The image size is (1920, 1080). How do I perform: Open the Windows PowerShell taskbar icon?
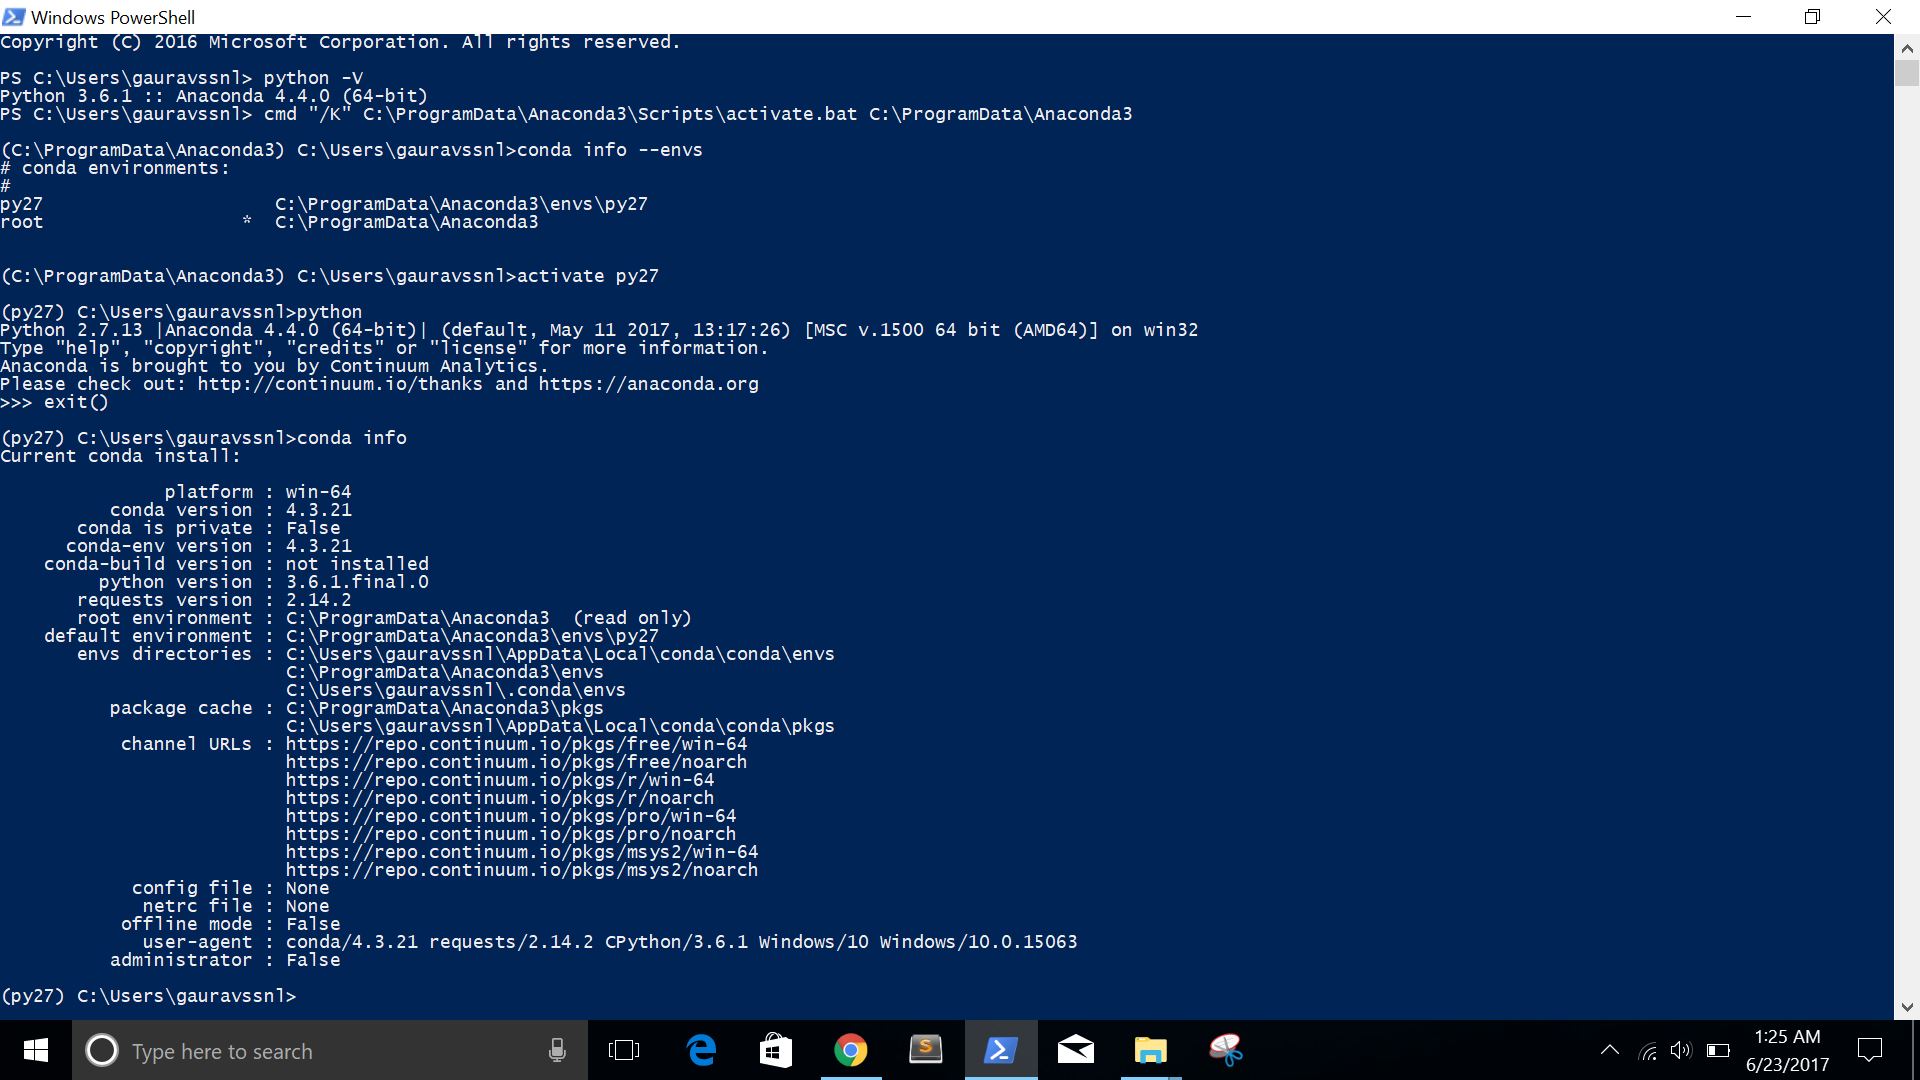click(1000, 1050)
